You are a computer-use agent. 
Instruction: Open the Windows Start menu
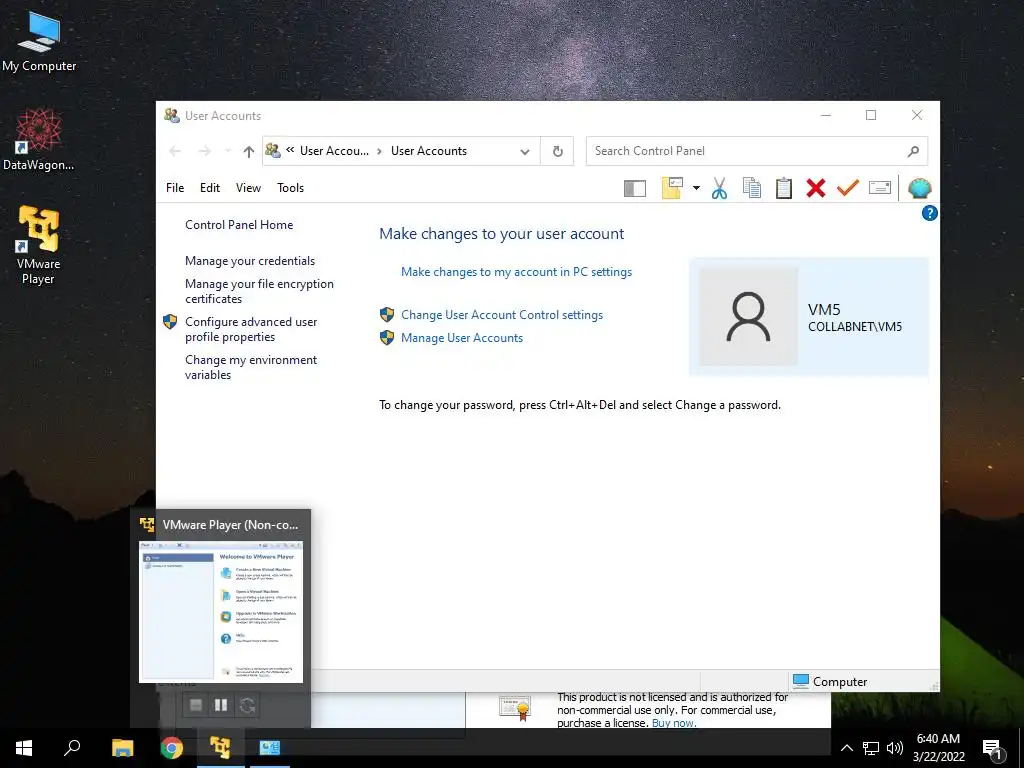click(x=24, y=747)
